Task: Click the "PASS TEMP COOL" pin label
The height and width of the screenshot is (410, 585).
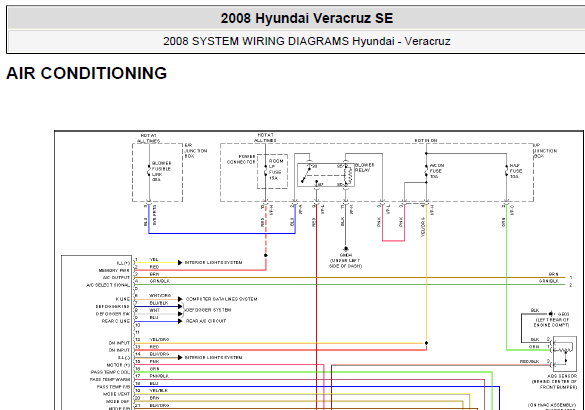Action: point(110,372)
